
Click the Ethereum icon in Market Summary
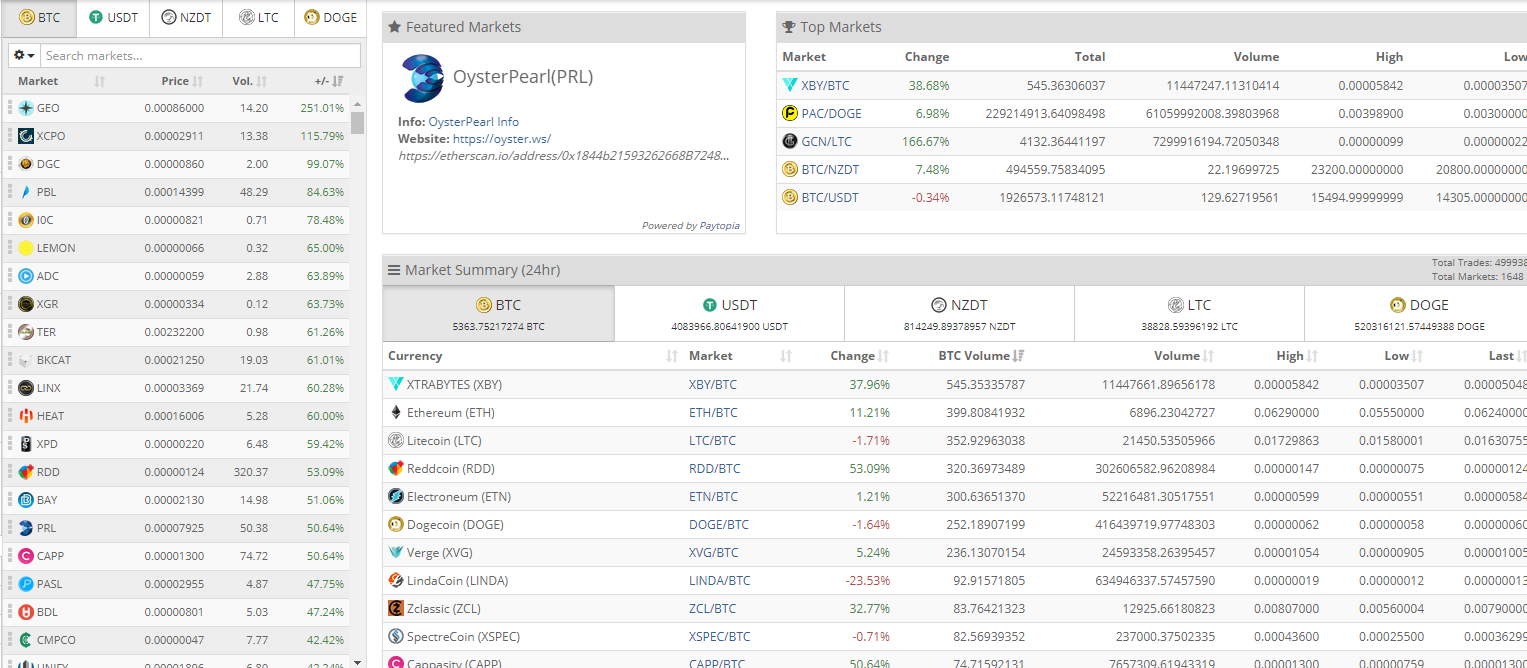[x=396, y=413]
